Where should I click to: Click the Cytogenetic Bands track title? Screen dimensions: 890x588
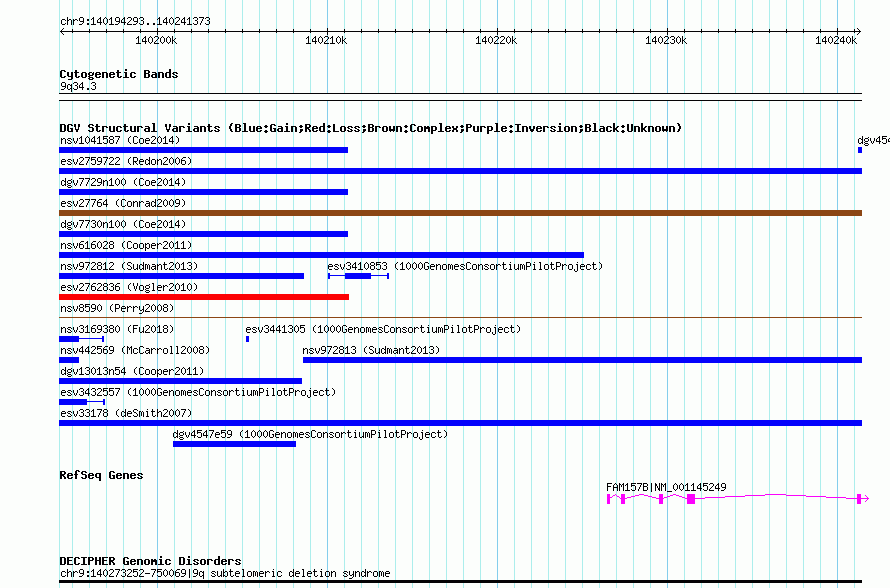point(119,74)
